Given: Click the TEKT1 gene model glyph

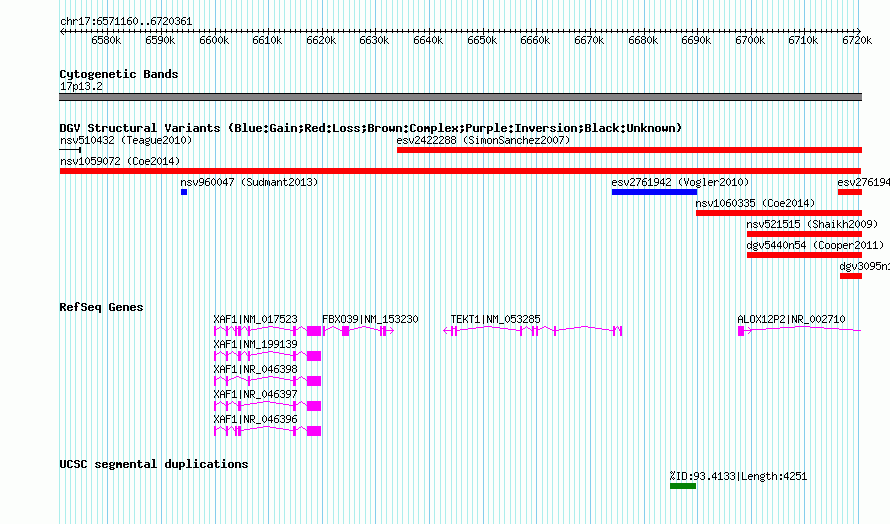Looking at the screenshot, I should (532, 331).
